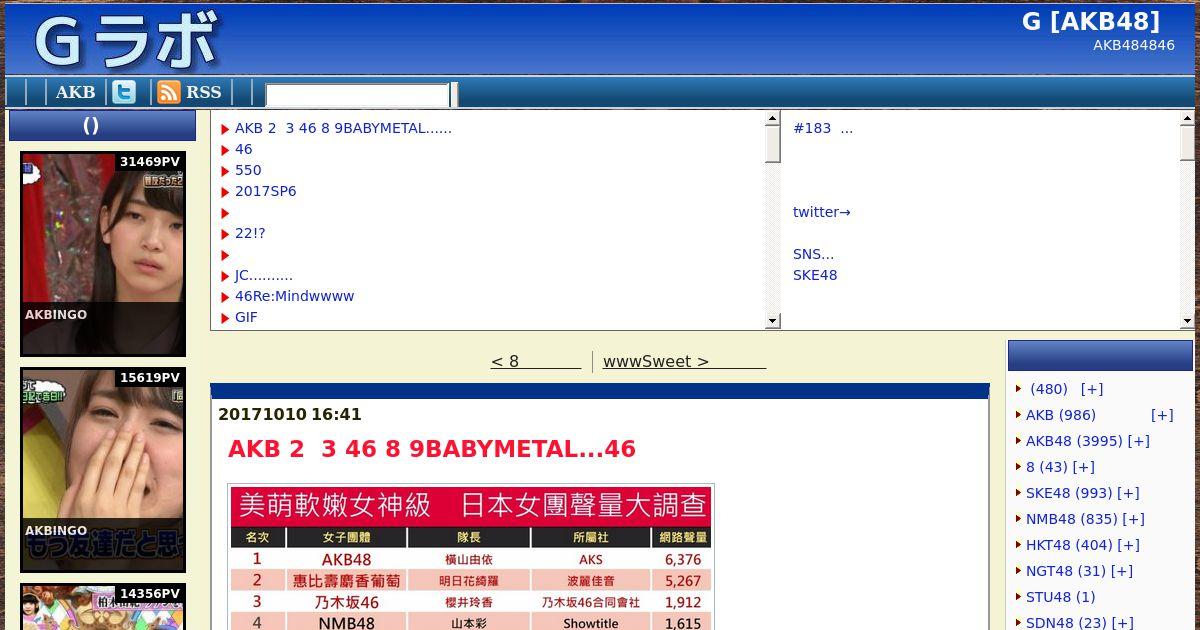Expand the 'AKB48 (3995)' category with [+]

tap(1138, 441)
